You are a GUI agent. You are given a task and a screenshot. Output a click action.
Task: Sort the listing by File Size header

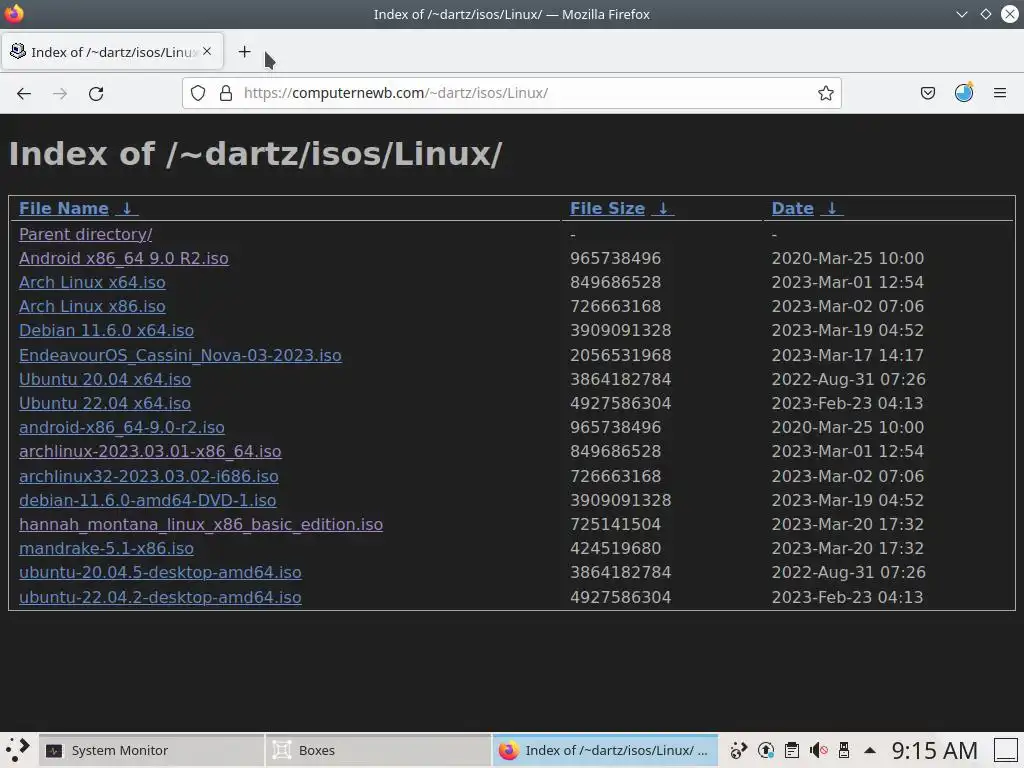pyautogui.click(x=607, y=208)
